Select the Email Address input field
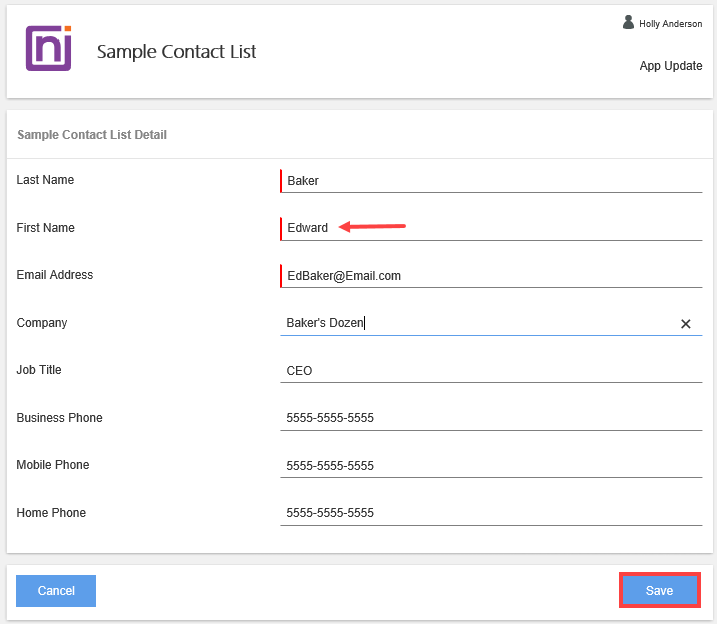The image size is (717, 624). [490, 276]
